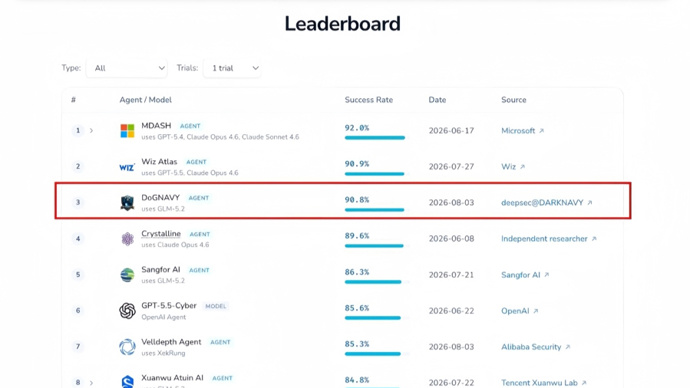
Task: Open the Type dropdown set to All
Action: point(126,68)
